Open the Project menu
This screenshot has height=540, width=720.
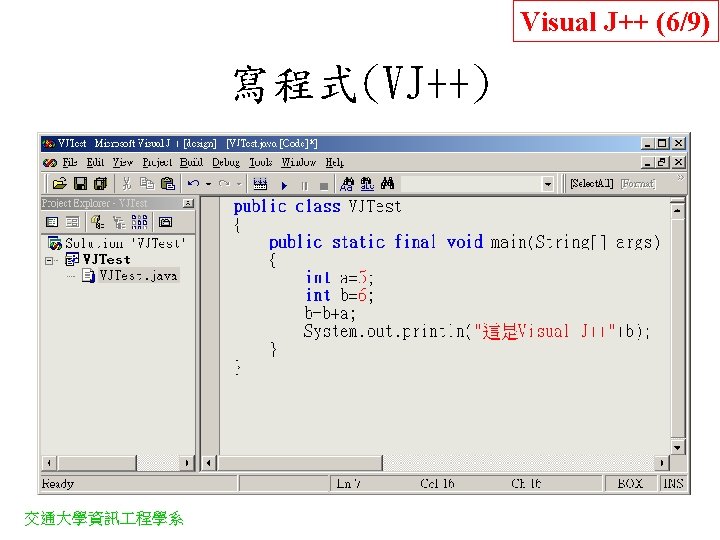[157, 163]
